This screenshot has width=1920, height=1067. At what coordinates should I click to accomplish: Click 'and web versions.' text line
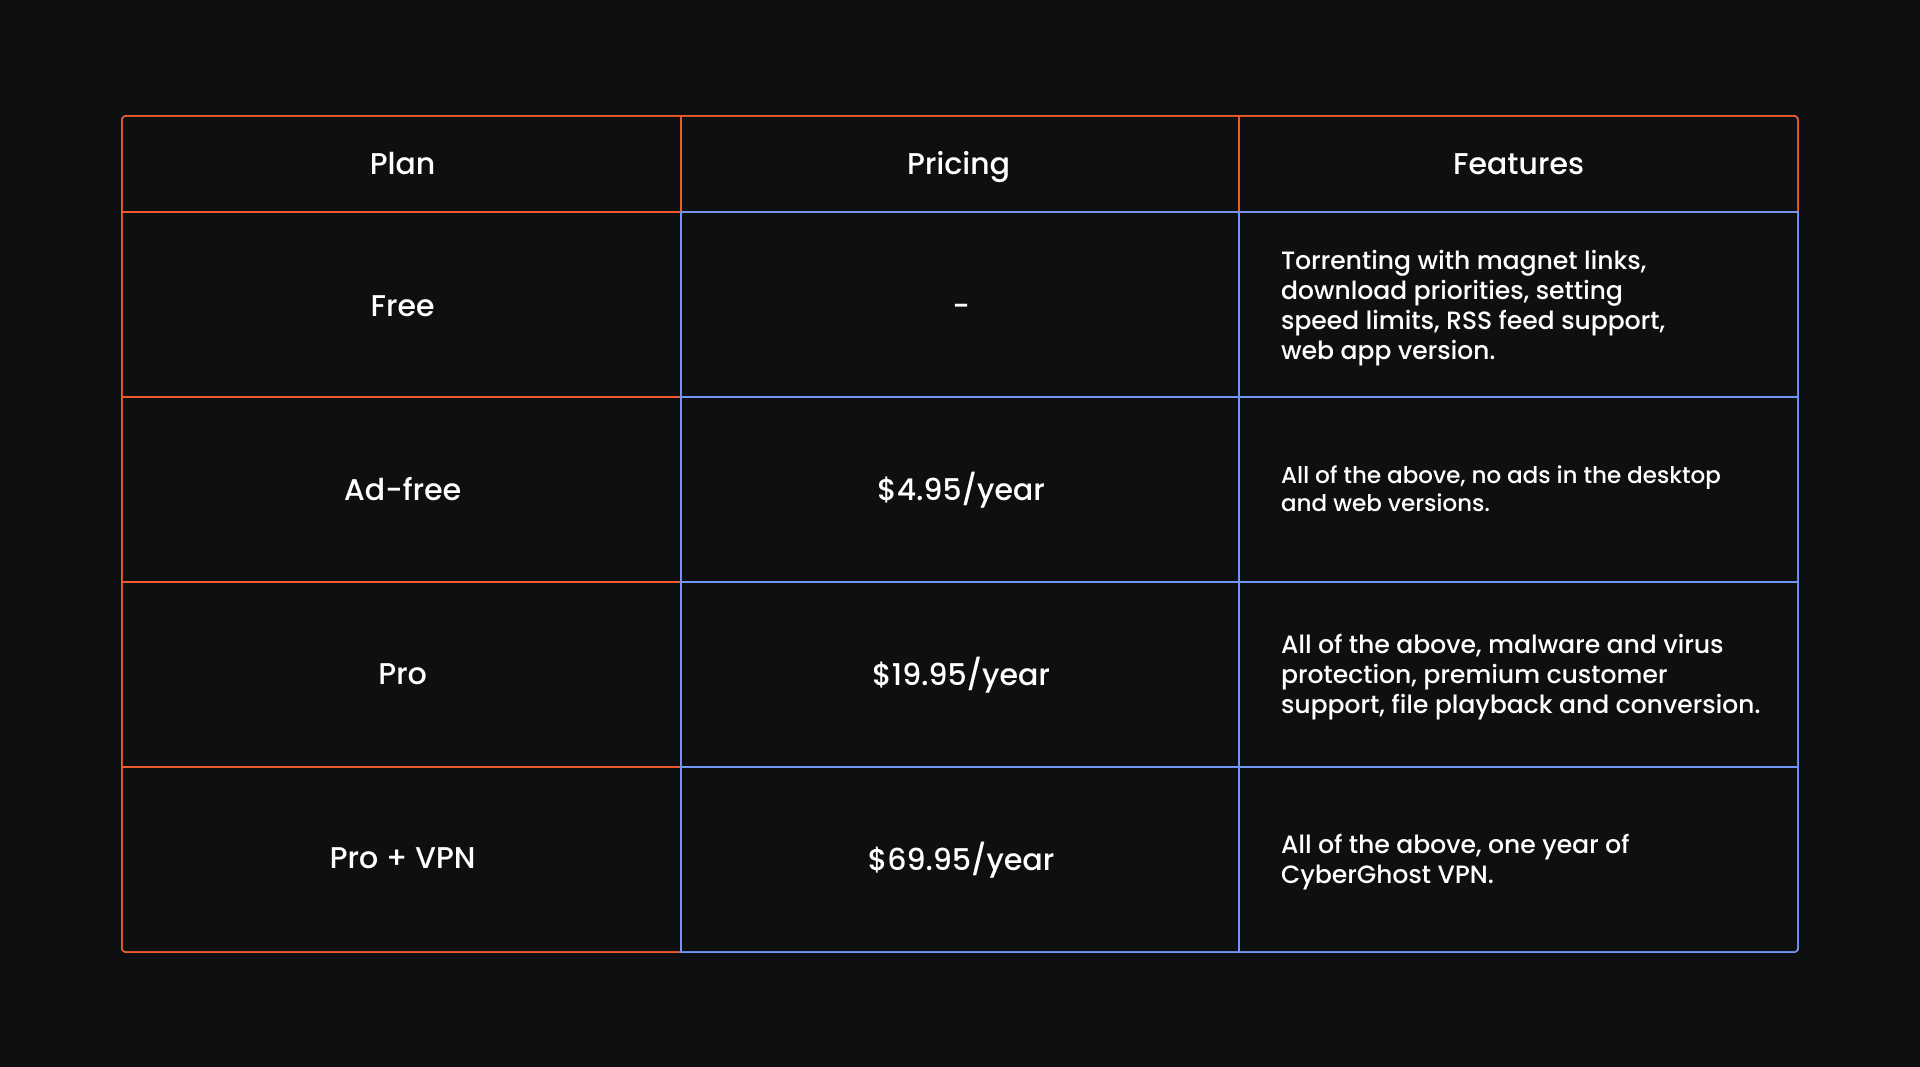pyautogui.click(x=1385, y=503)
